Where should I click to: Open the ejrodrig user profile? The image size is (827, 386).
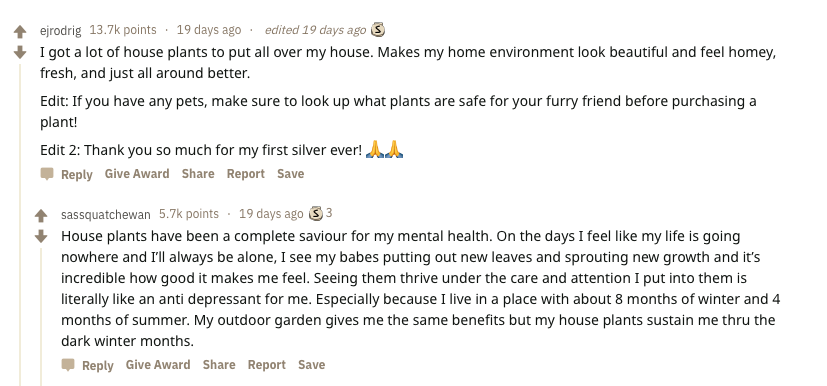tap(61, 31)
